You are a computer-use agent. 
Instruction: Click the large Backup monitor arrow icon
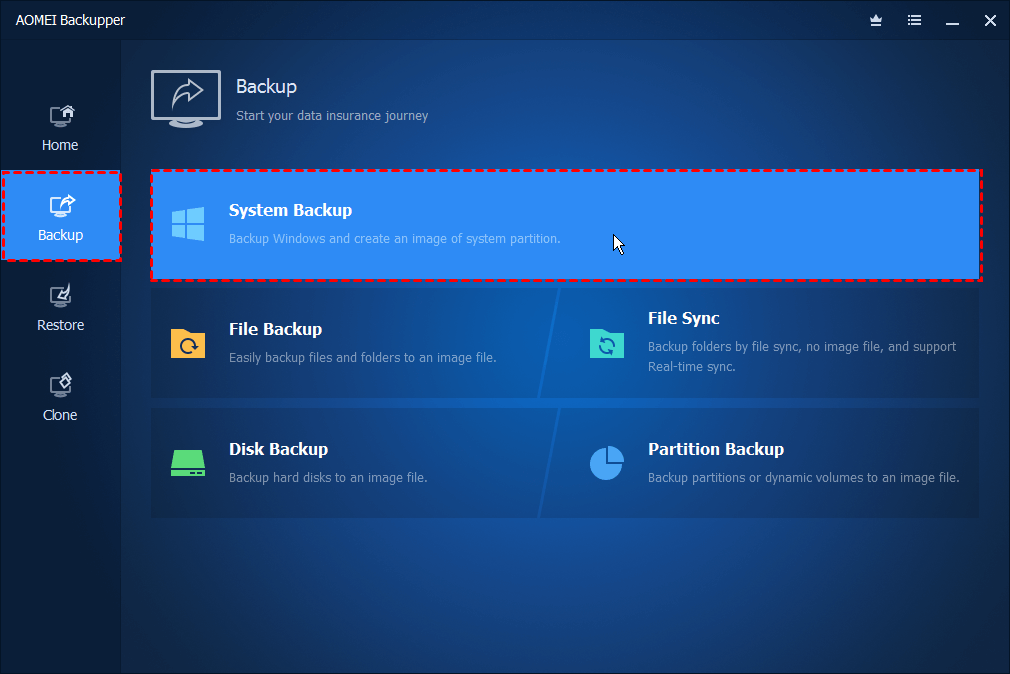pyautogui.click(x=185, y=98)
